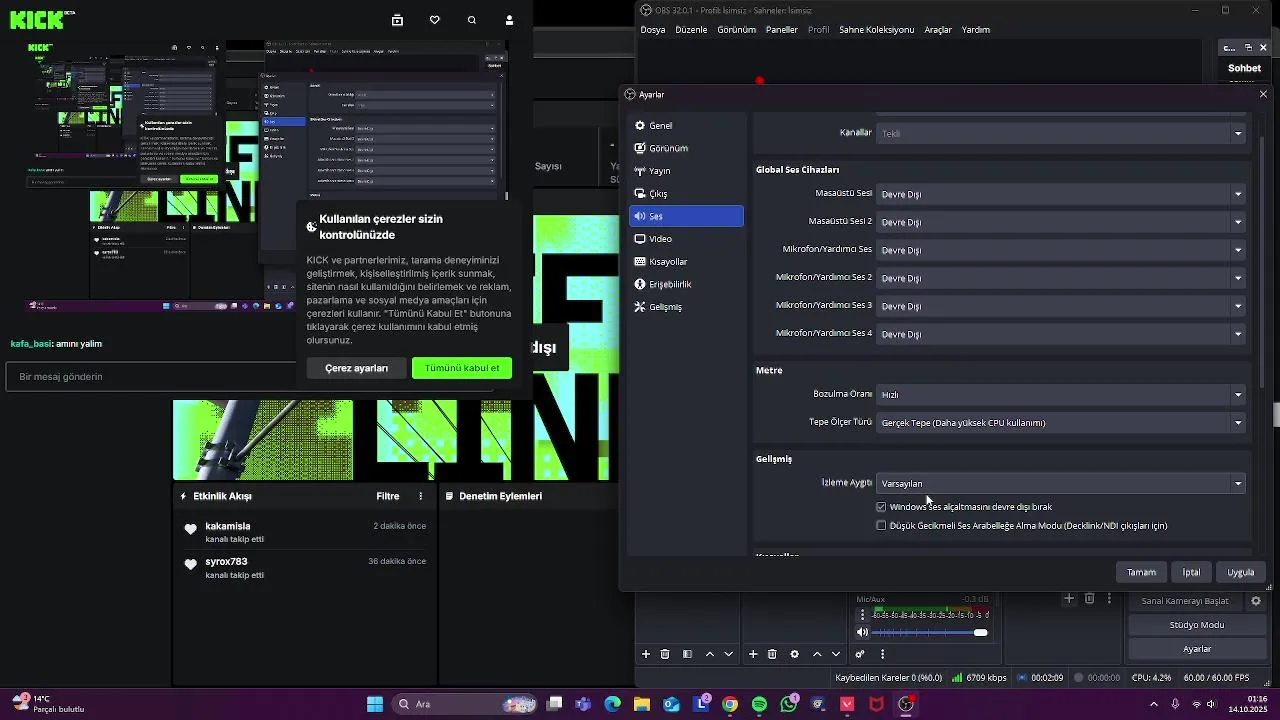Open Mikrofon/Yardımcı Ses dropdown
The height and width of the screenshot is (720, 1280).
[x=1061, y=250]
